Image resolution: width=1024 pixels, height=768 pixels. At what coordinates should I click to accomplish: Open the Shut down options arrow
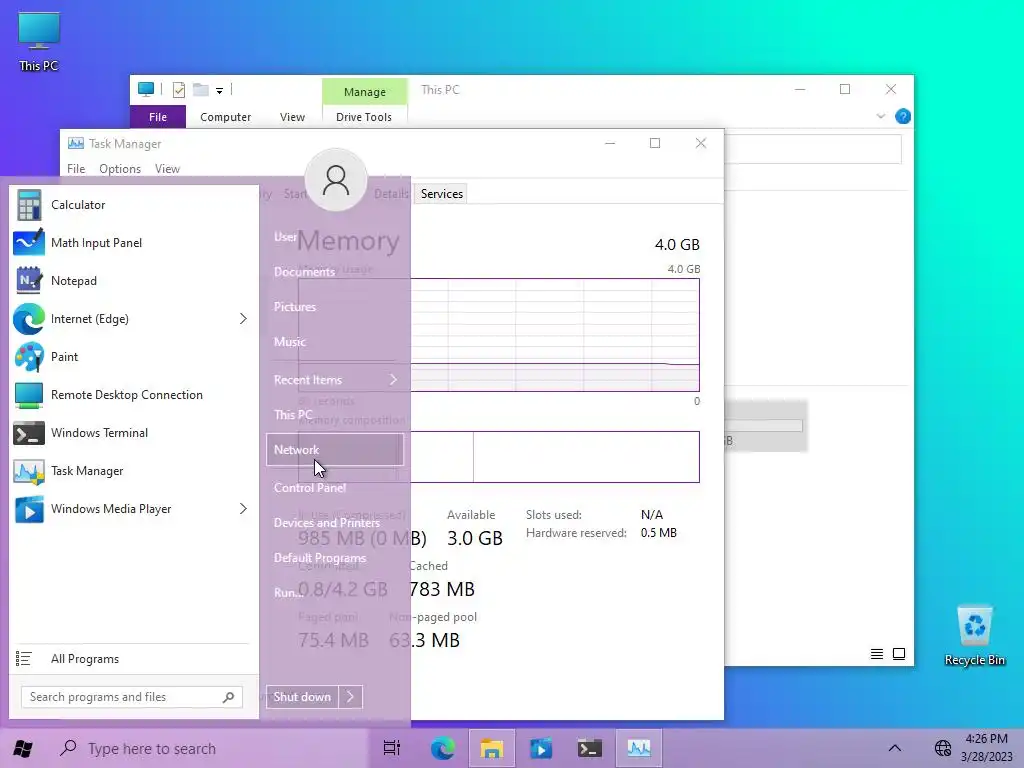[351, 697]
